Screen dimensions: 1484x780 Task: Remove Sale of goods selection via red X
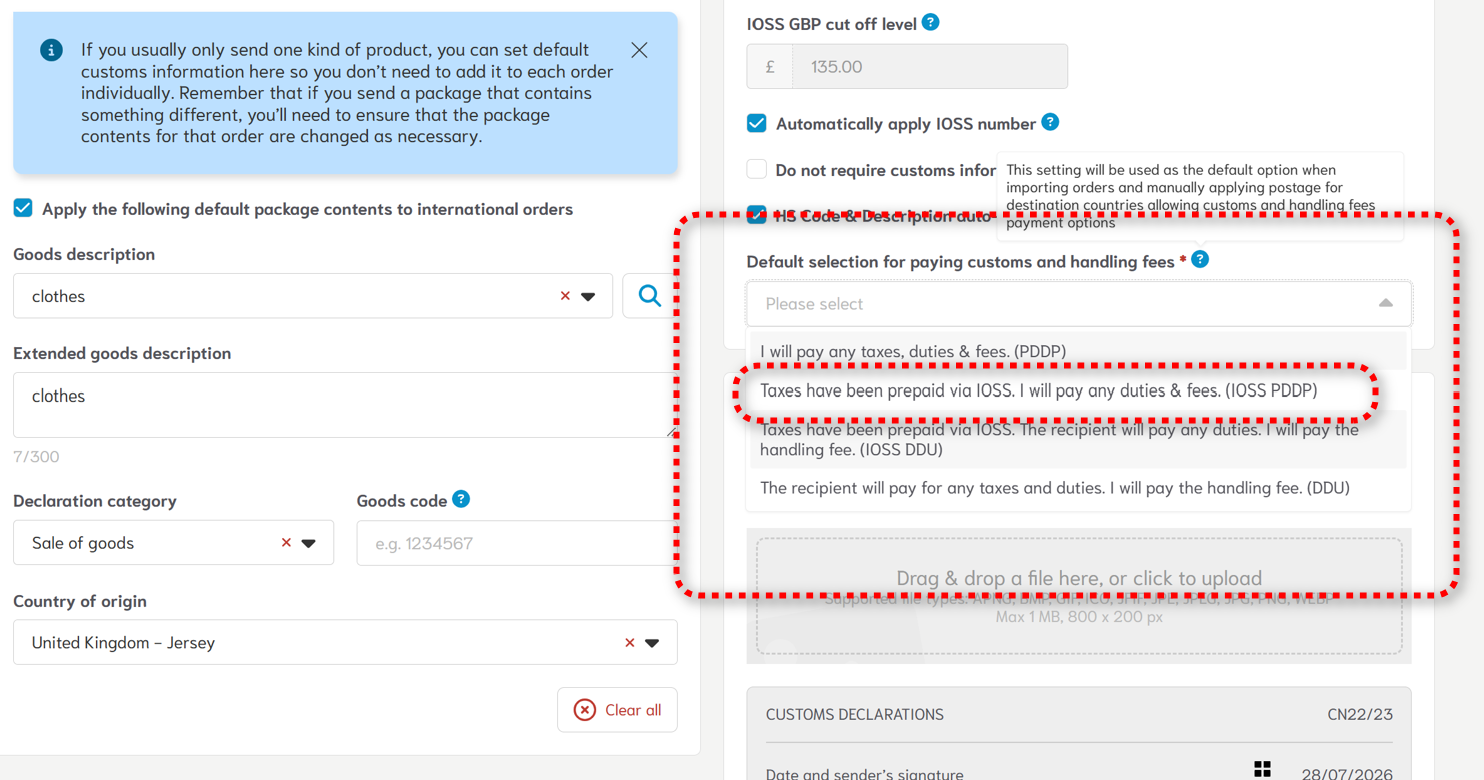click(x=286, y=543)
